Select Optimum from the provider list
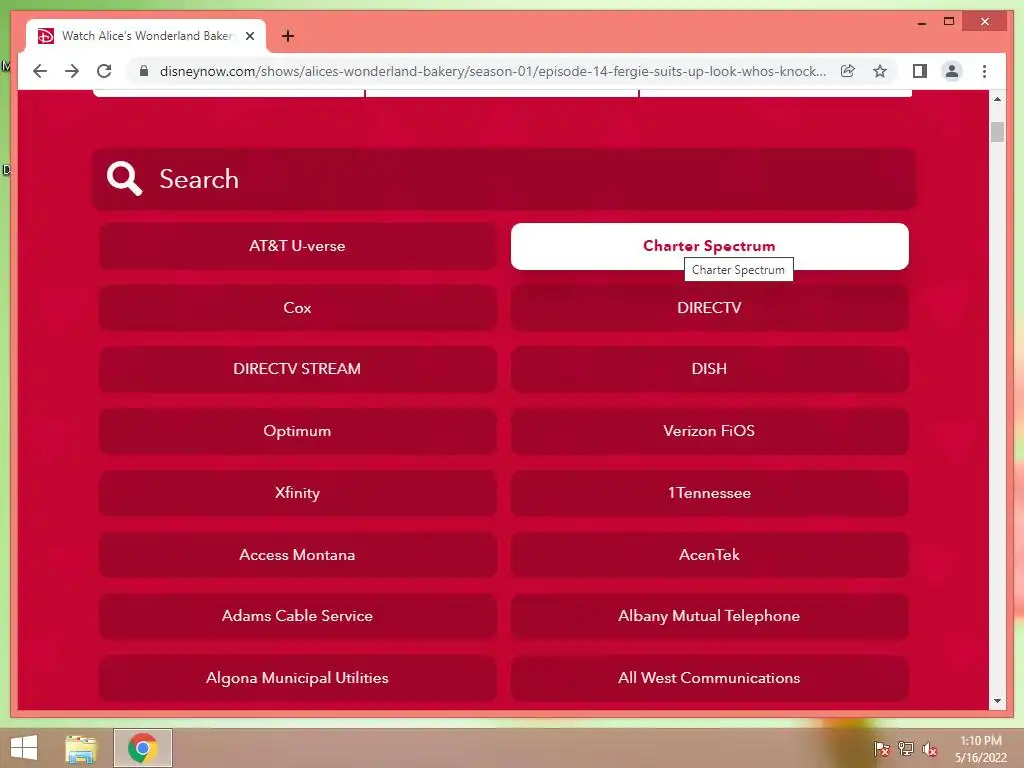This screenshot has height=768, width=1024. pos(297,431)
